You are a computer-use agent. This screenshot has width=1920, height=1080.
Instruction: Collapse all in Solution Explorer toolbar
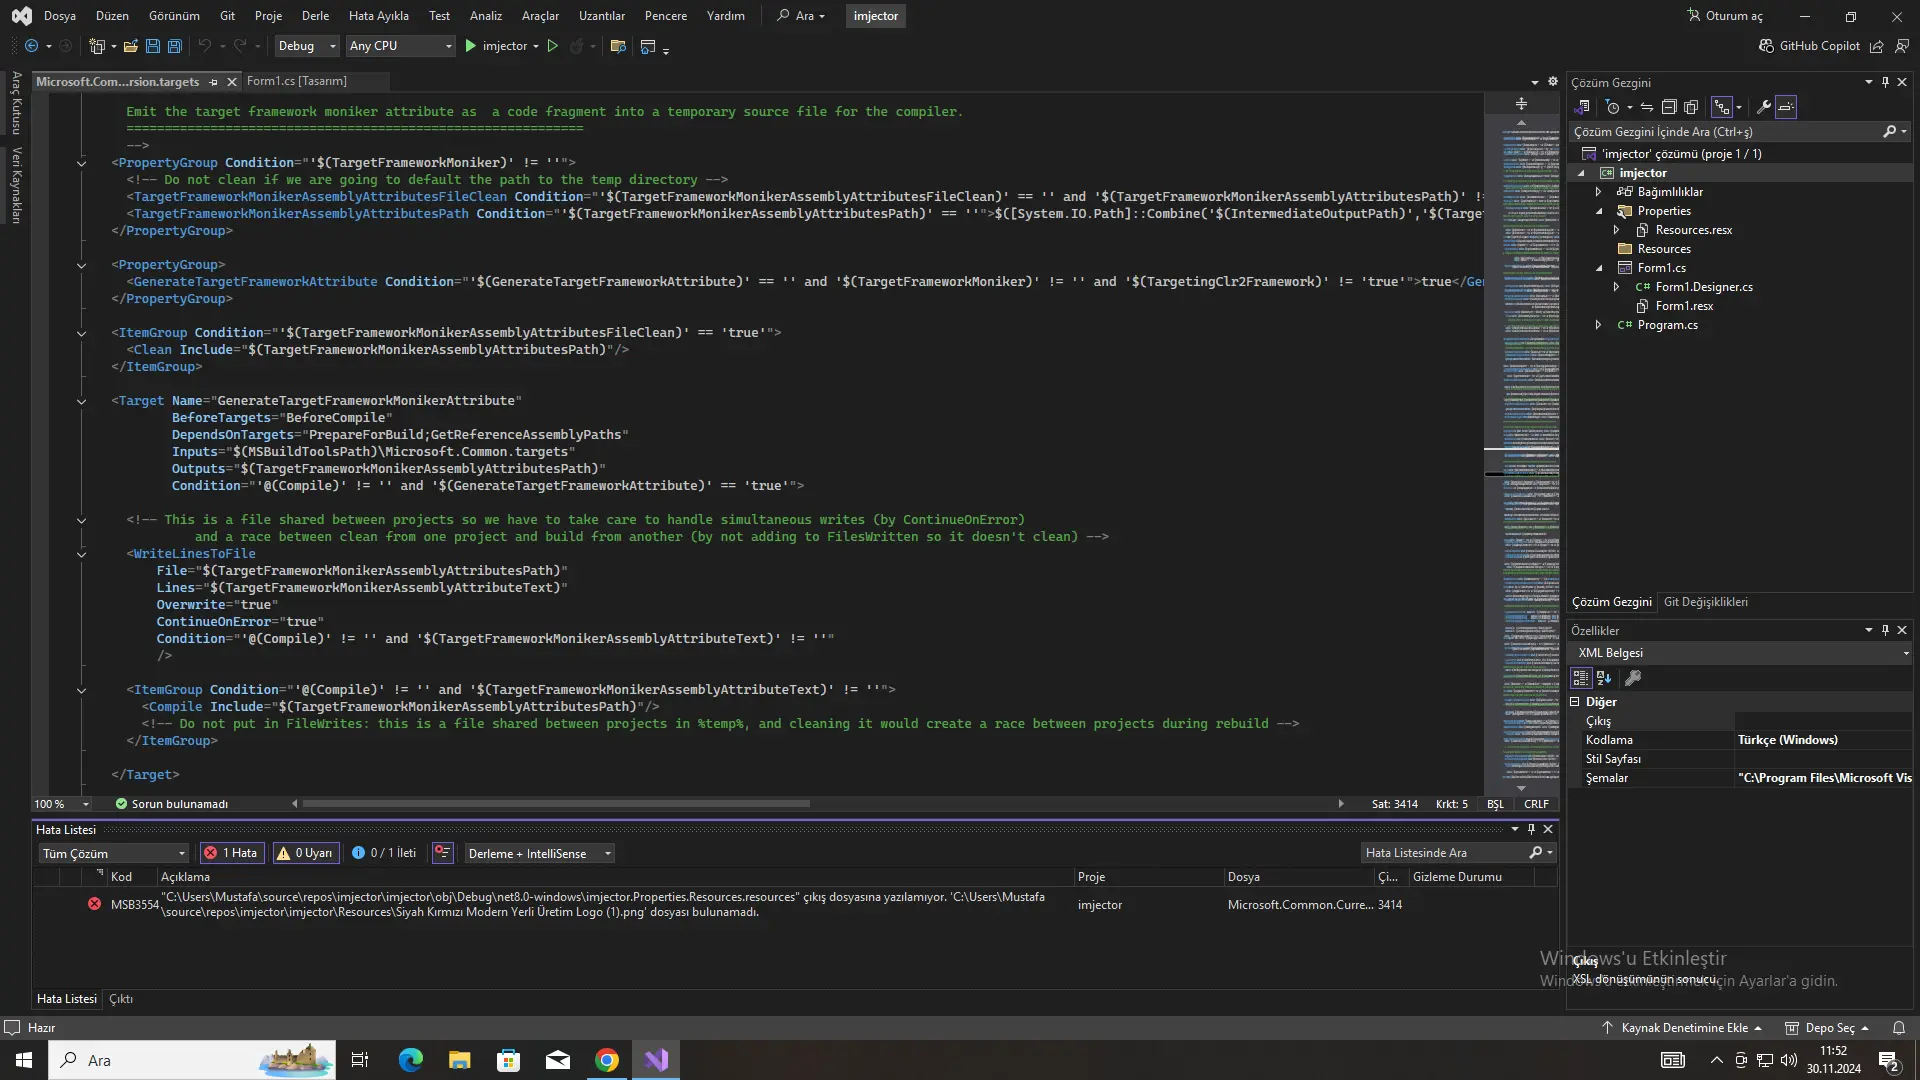pyautogui.click(x=1669, y=107)
